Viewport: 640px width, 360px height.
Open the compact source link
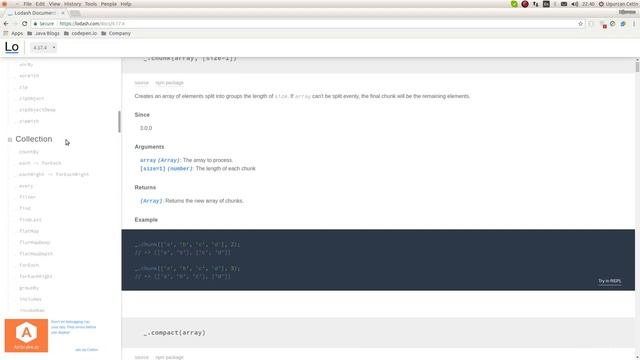point(141,357)
